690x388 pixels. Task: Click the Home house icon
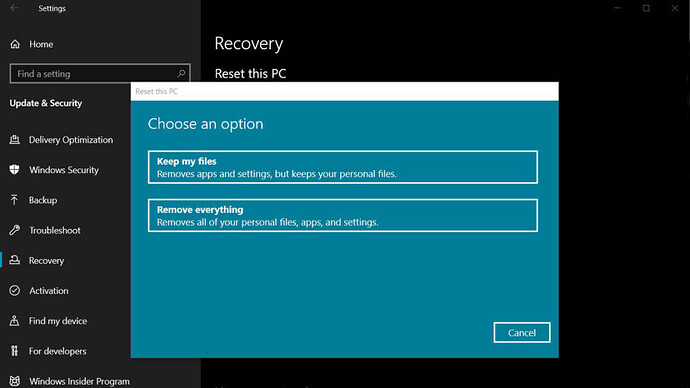click(15, 44)
